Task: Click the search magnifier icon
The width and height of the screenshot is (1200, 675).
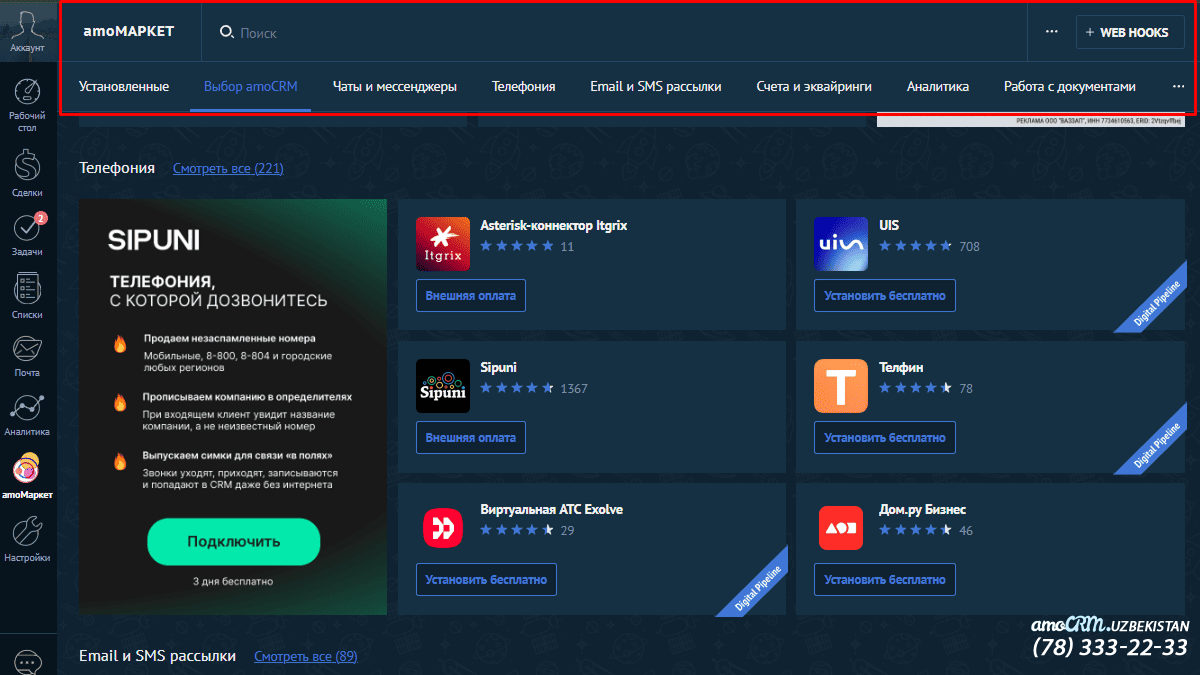Action: point(226,32)
